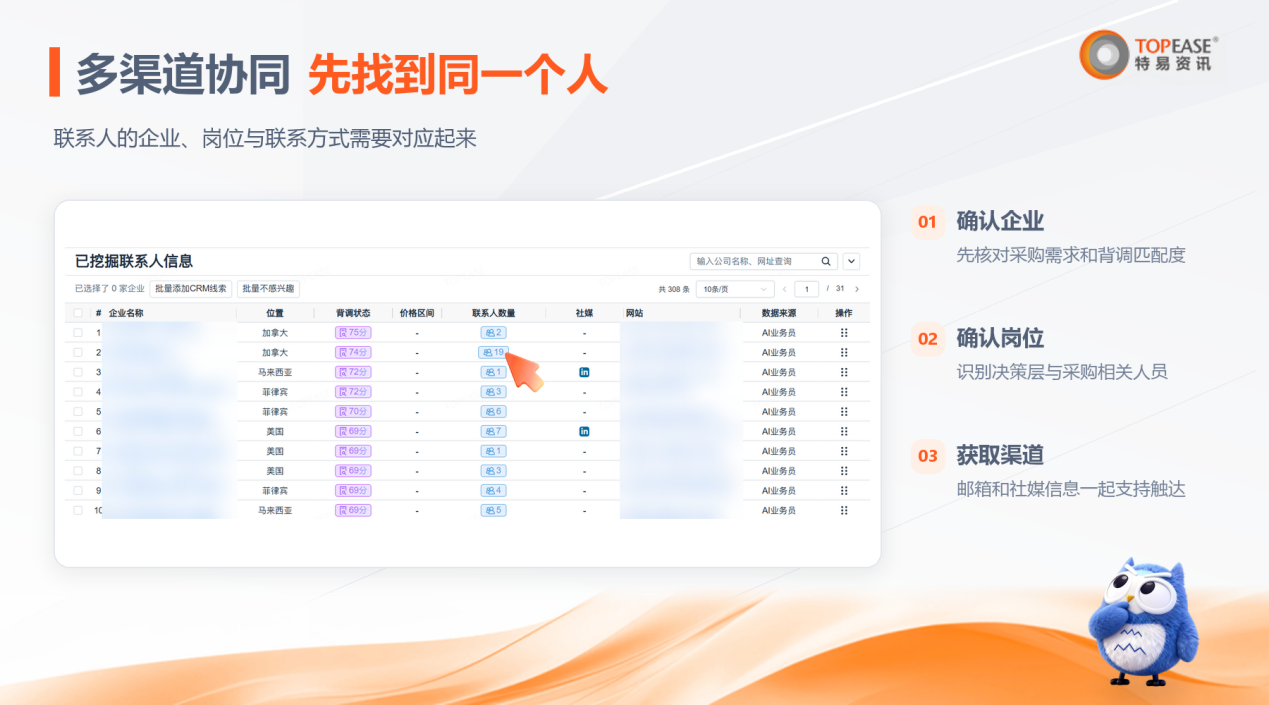Image resolution: width=1269 pixels, height=705 pixels.
Task: Open the 10条/页 page size dropdown
Action: (x=735, y=289)
